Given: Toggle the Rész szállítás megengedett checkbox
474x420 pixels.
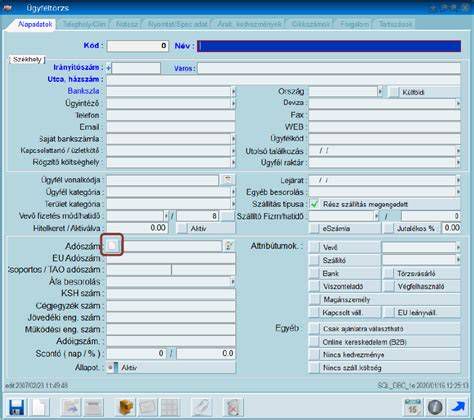Looking at the screenshot, I should point(314,204).
